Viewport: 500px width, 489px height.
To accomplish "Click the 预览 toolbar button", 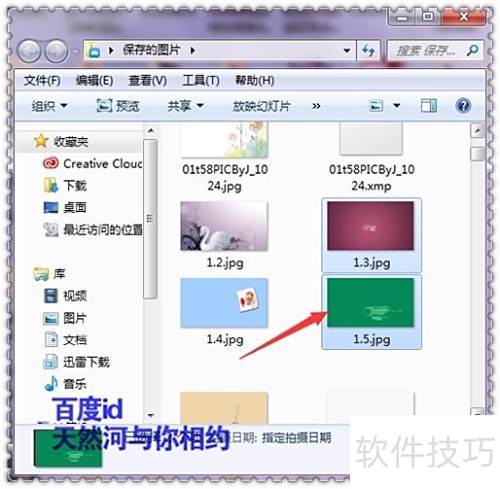I will click(x=118, y=106).
